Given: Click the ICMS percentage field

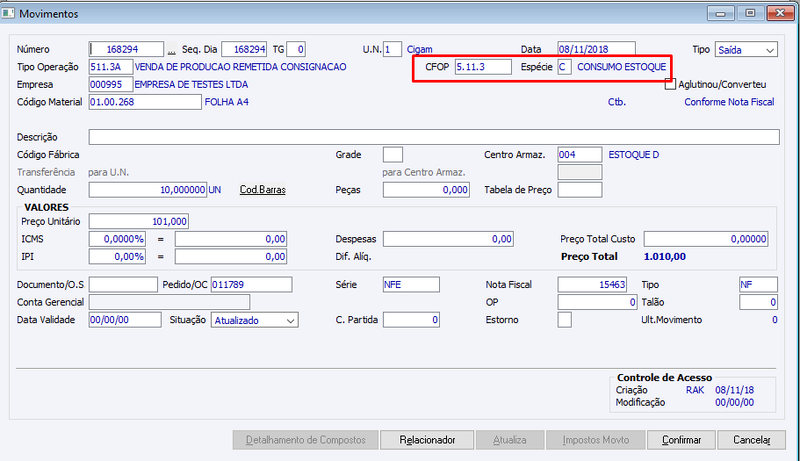Looking at the screenshot, I should (x=117, y=239).
